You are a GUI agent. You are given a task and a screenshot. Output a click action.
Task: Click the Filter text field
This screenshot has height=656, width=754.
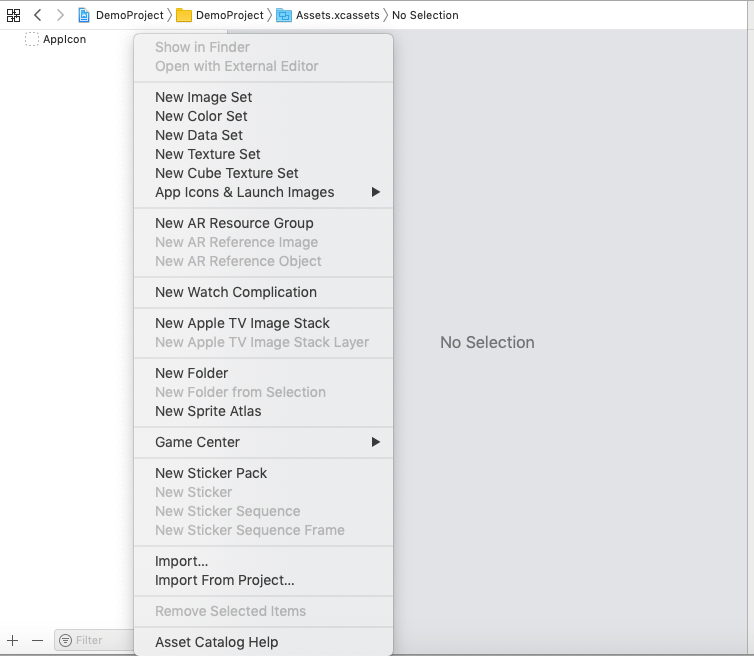[x=94, y=640]
